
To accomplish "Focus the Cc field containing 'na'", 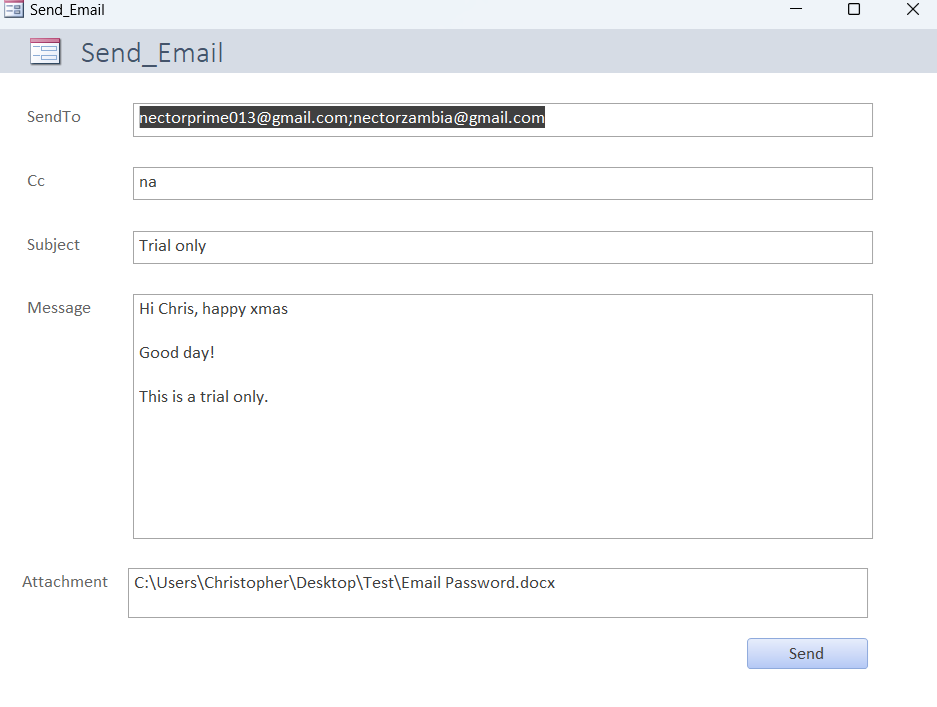I will [x=502, y=183].
